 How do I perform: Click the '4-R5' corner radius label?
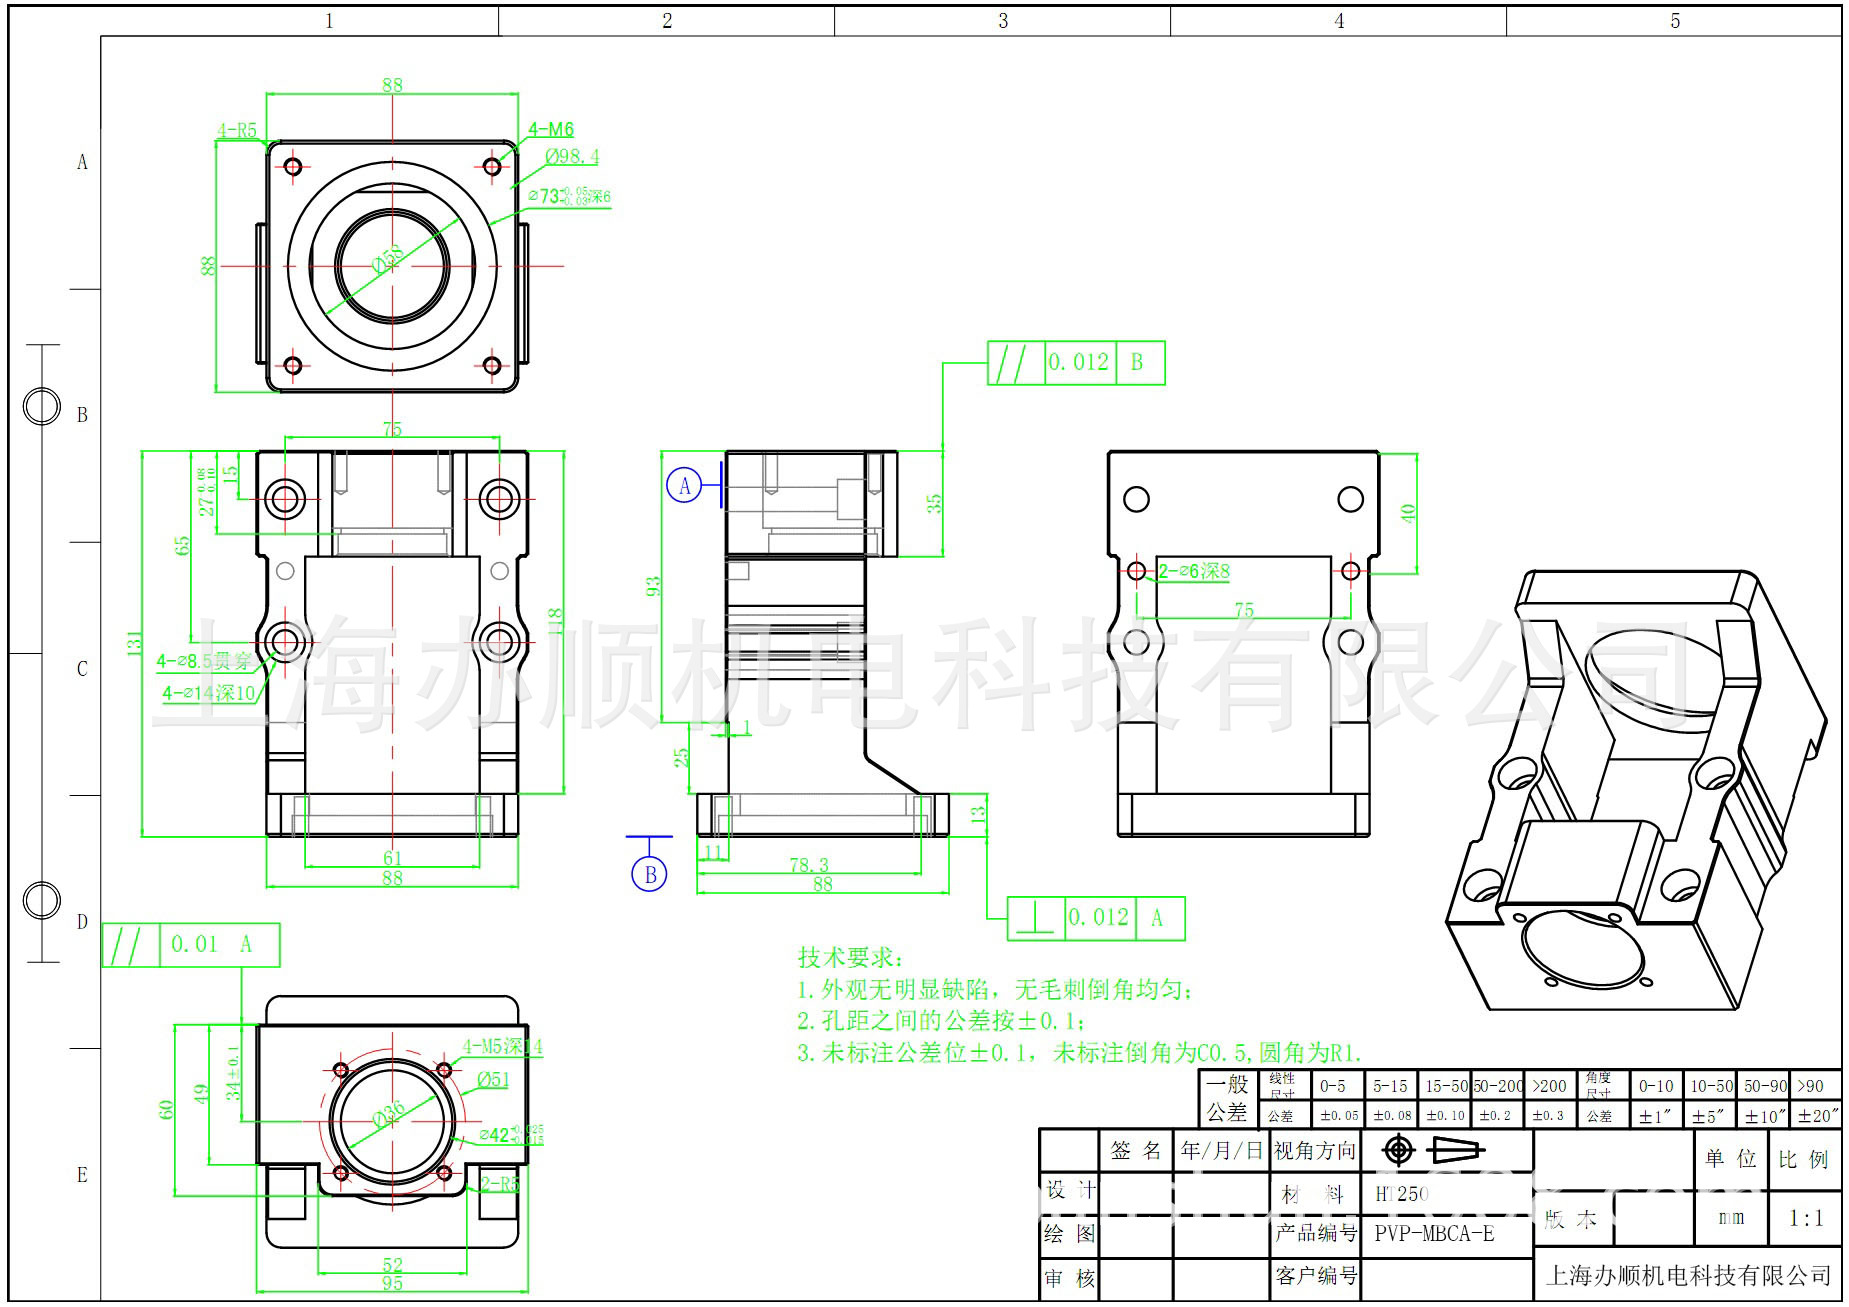[x=237, y=130]
